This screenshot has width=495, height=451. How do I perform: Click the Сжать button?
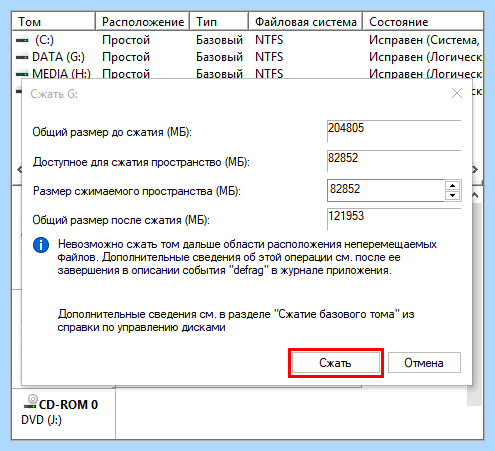[x=336, y=363]
